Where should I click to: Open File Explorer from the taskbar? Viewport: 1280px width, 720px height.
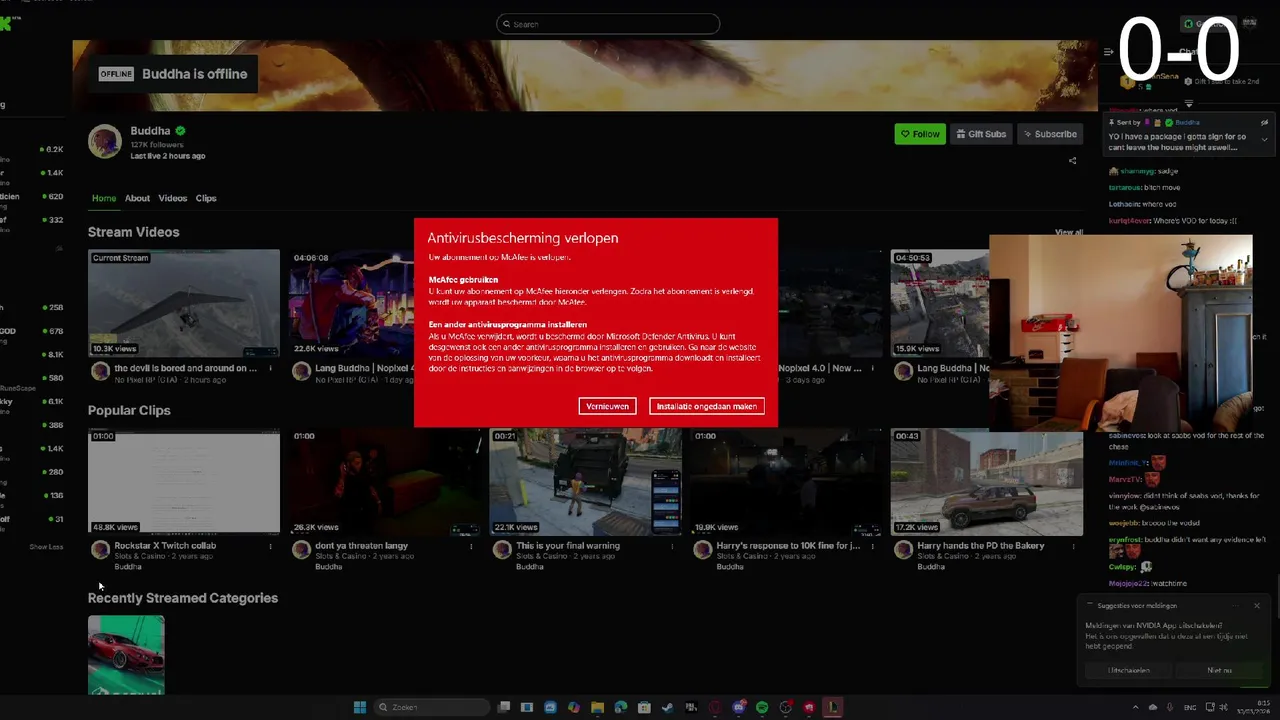[597, 707]
